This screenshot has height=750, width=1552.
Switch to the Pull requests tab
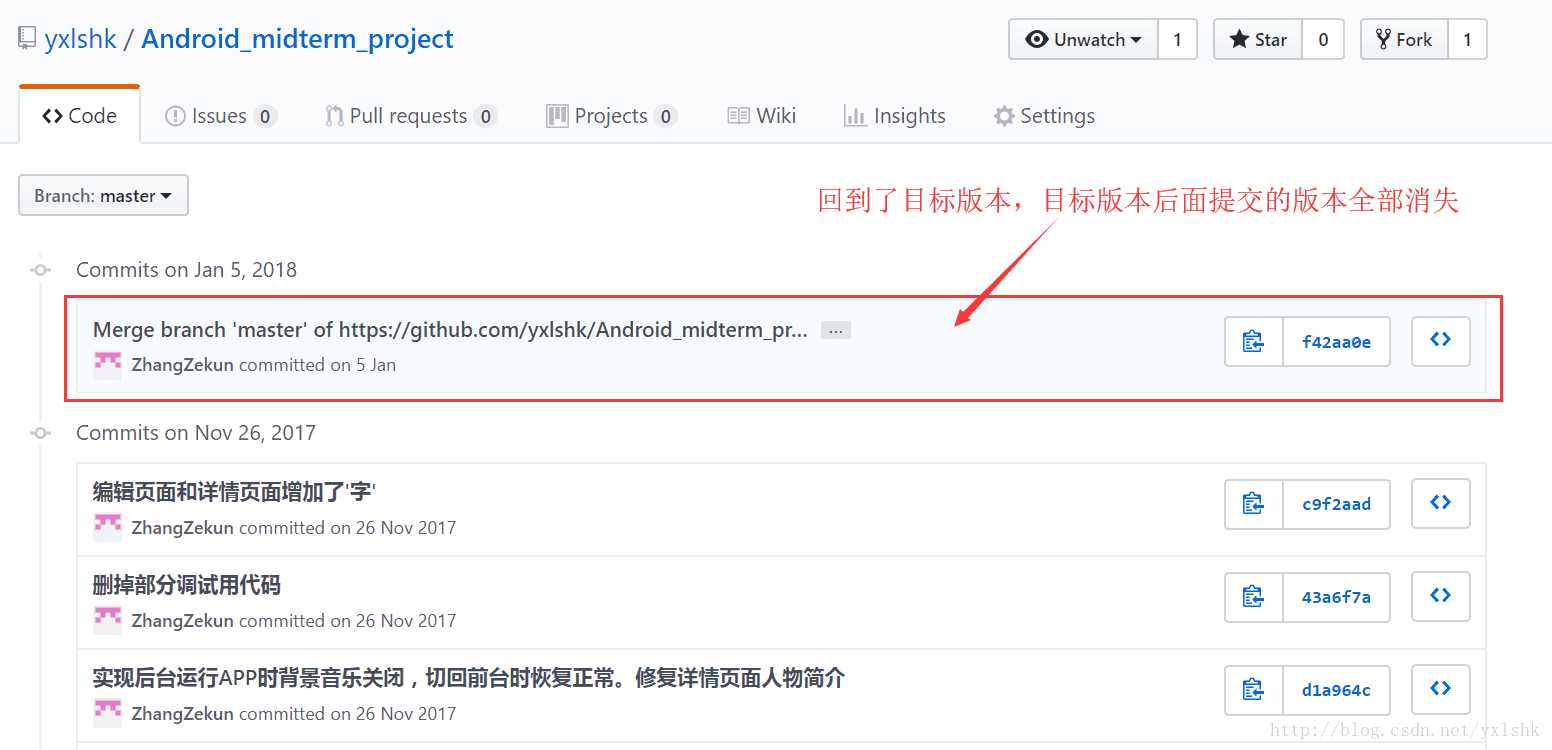[x=411, y=116]
